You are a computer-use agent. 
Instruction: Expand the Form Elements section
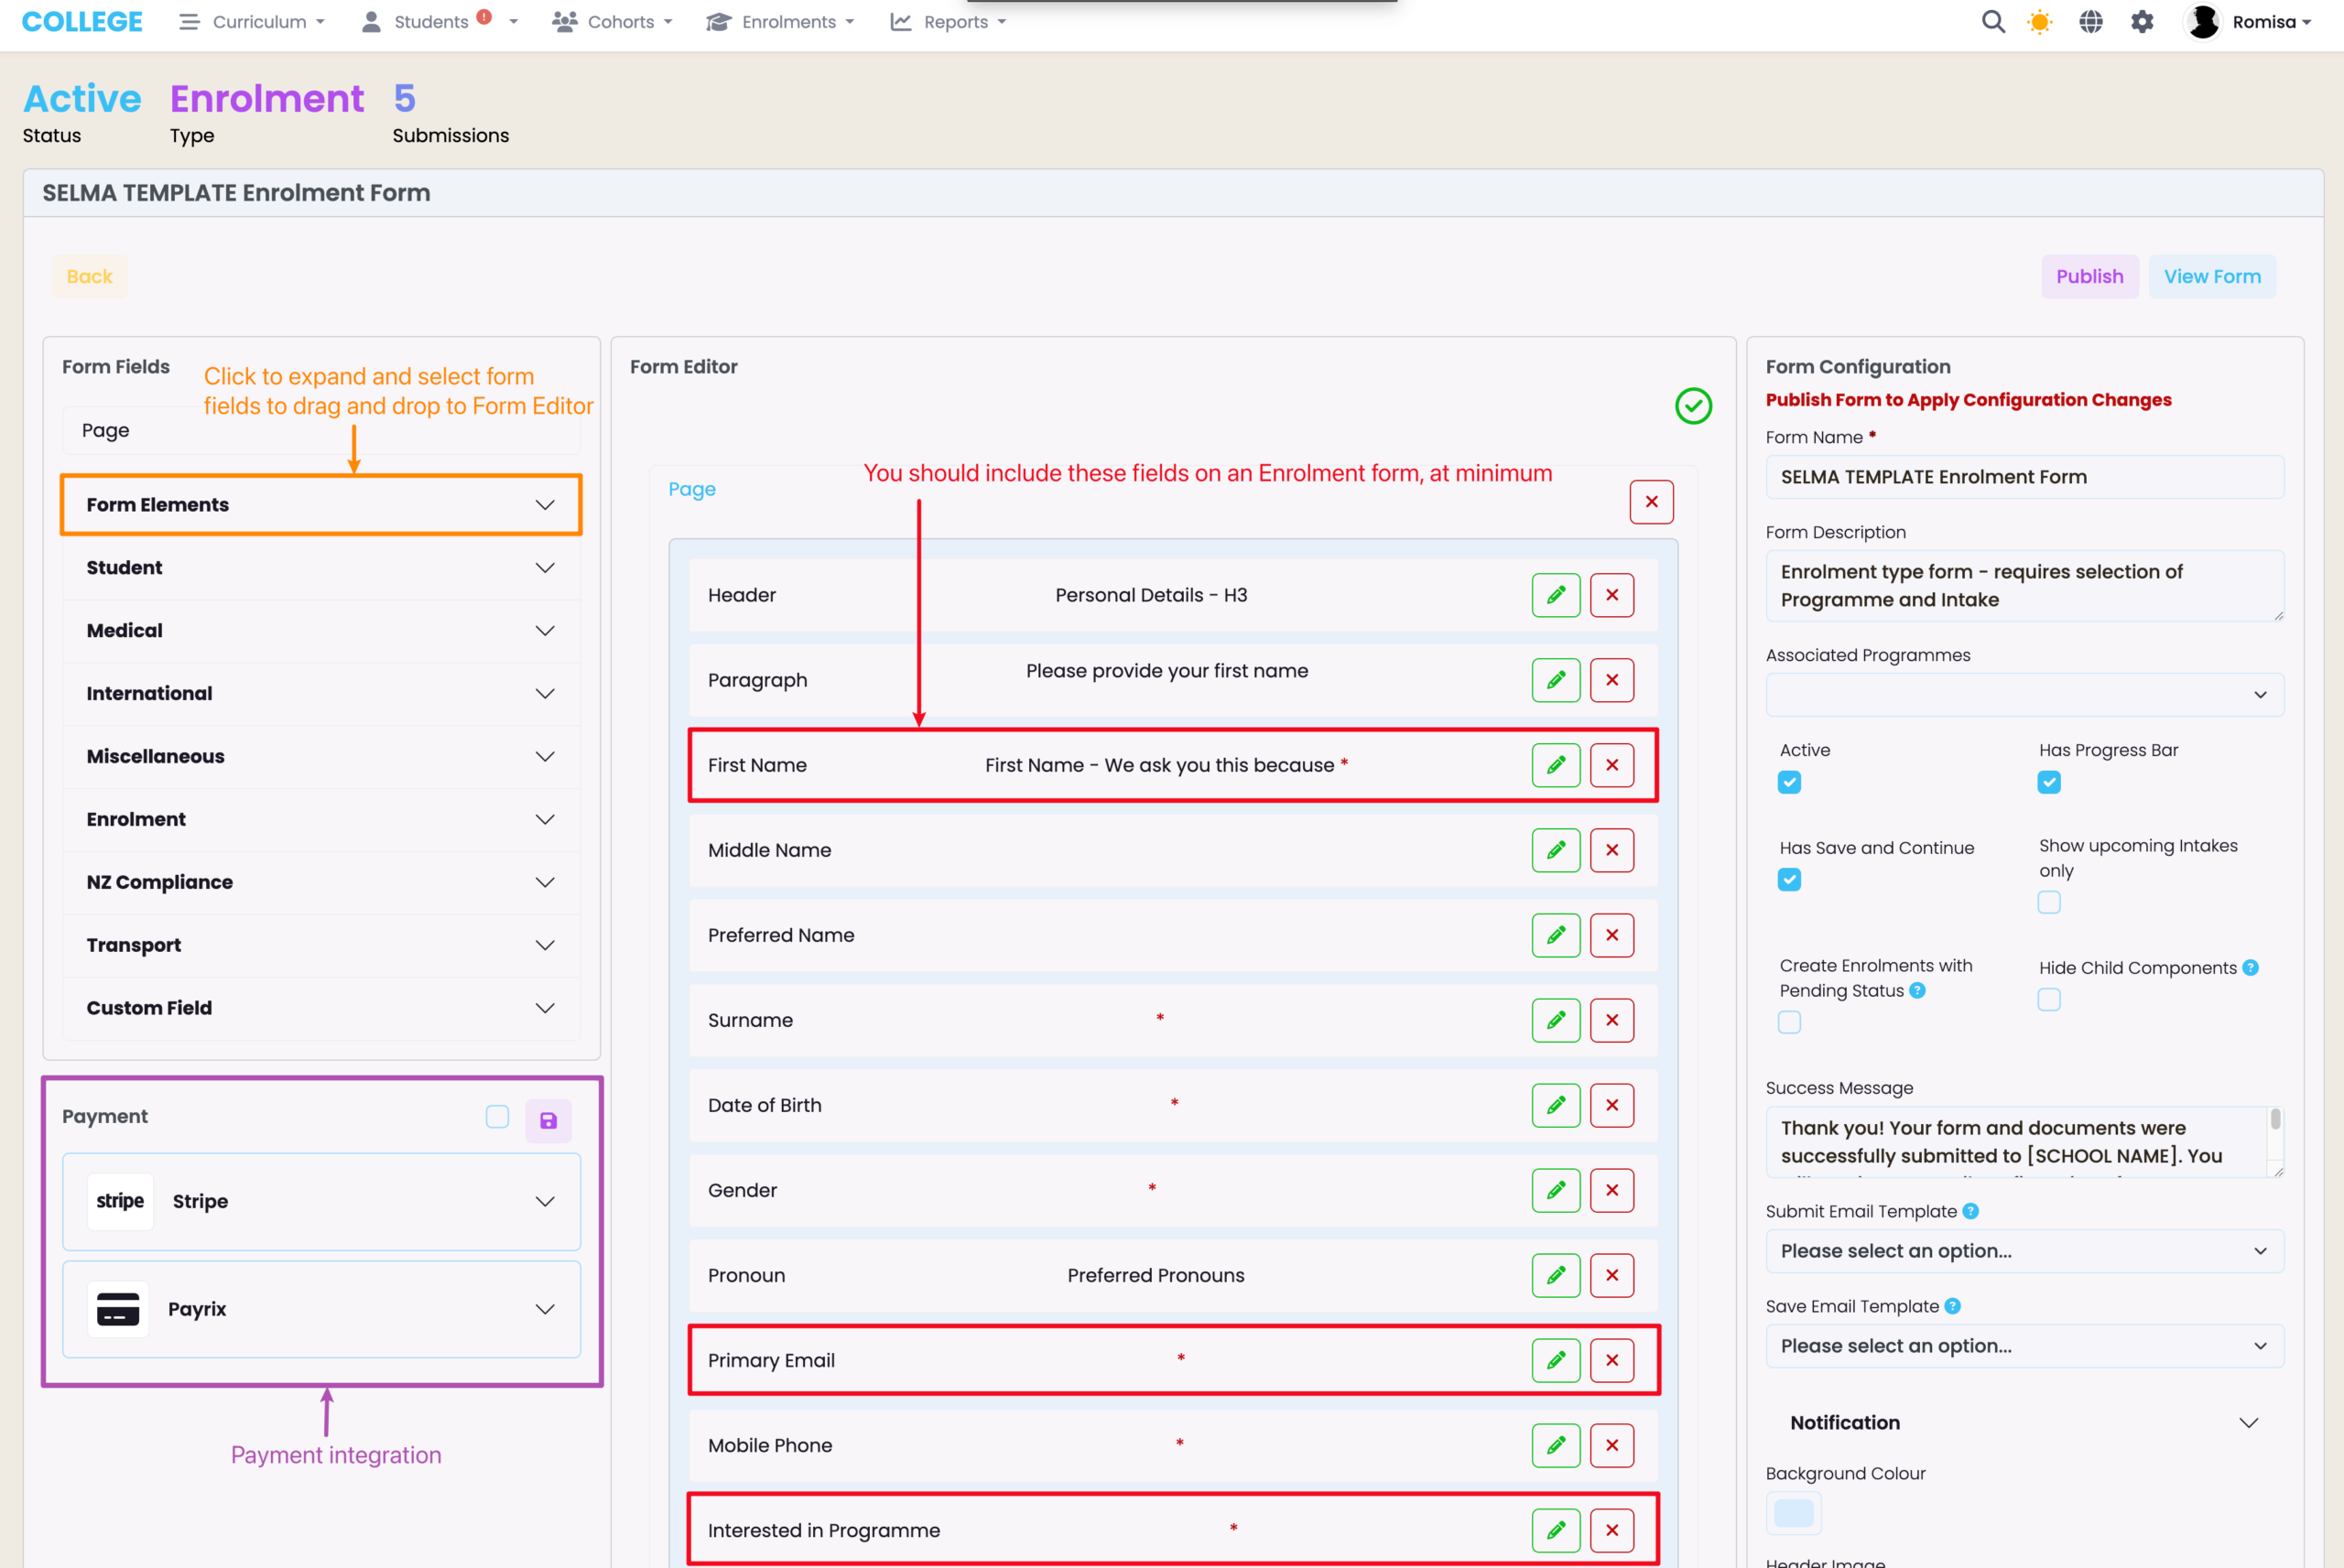(x=321, y=505)
